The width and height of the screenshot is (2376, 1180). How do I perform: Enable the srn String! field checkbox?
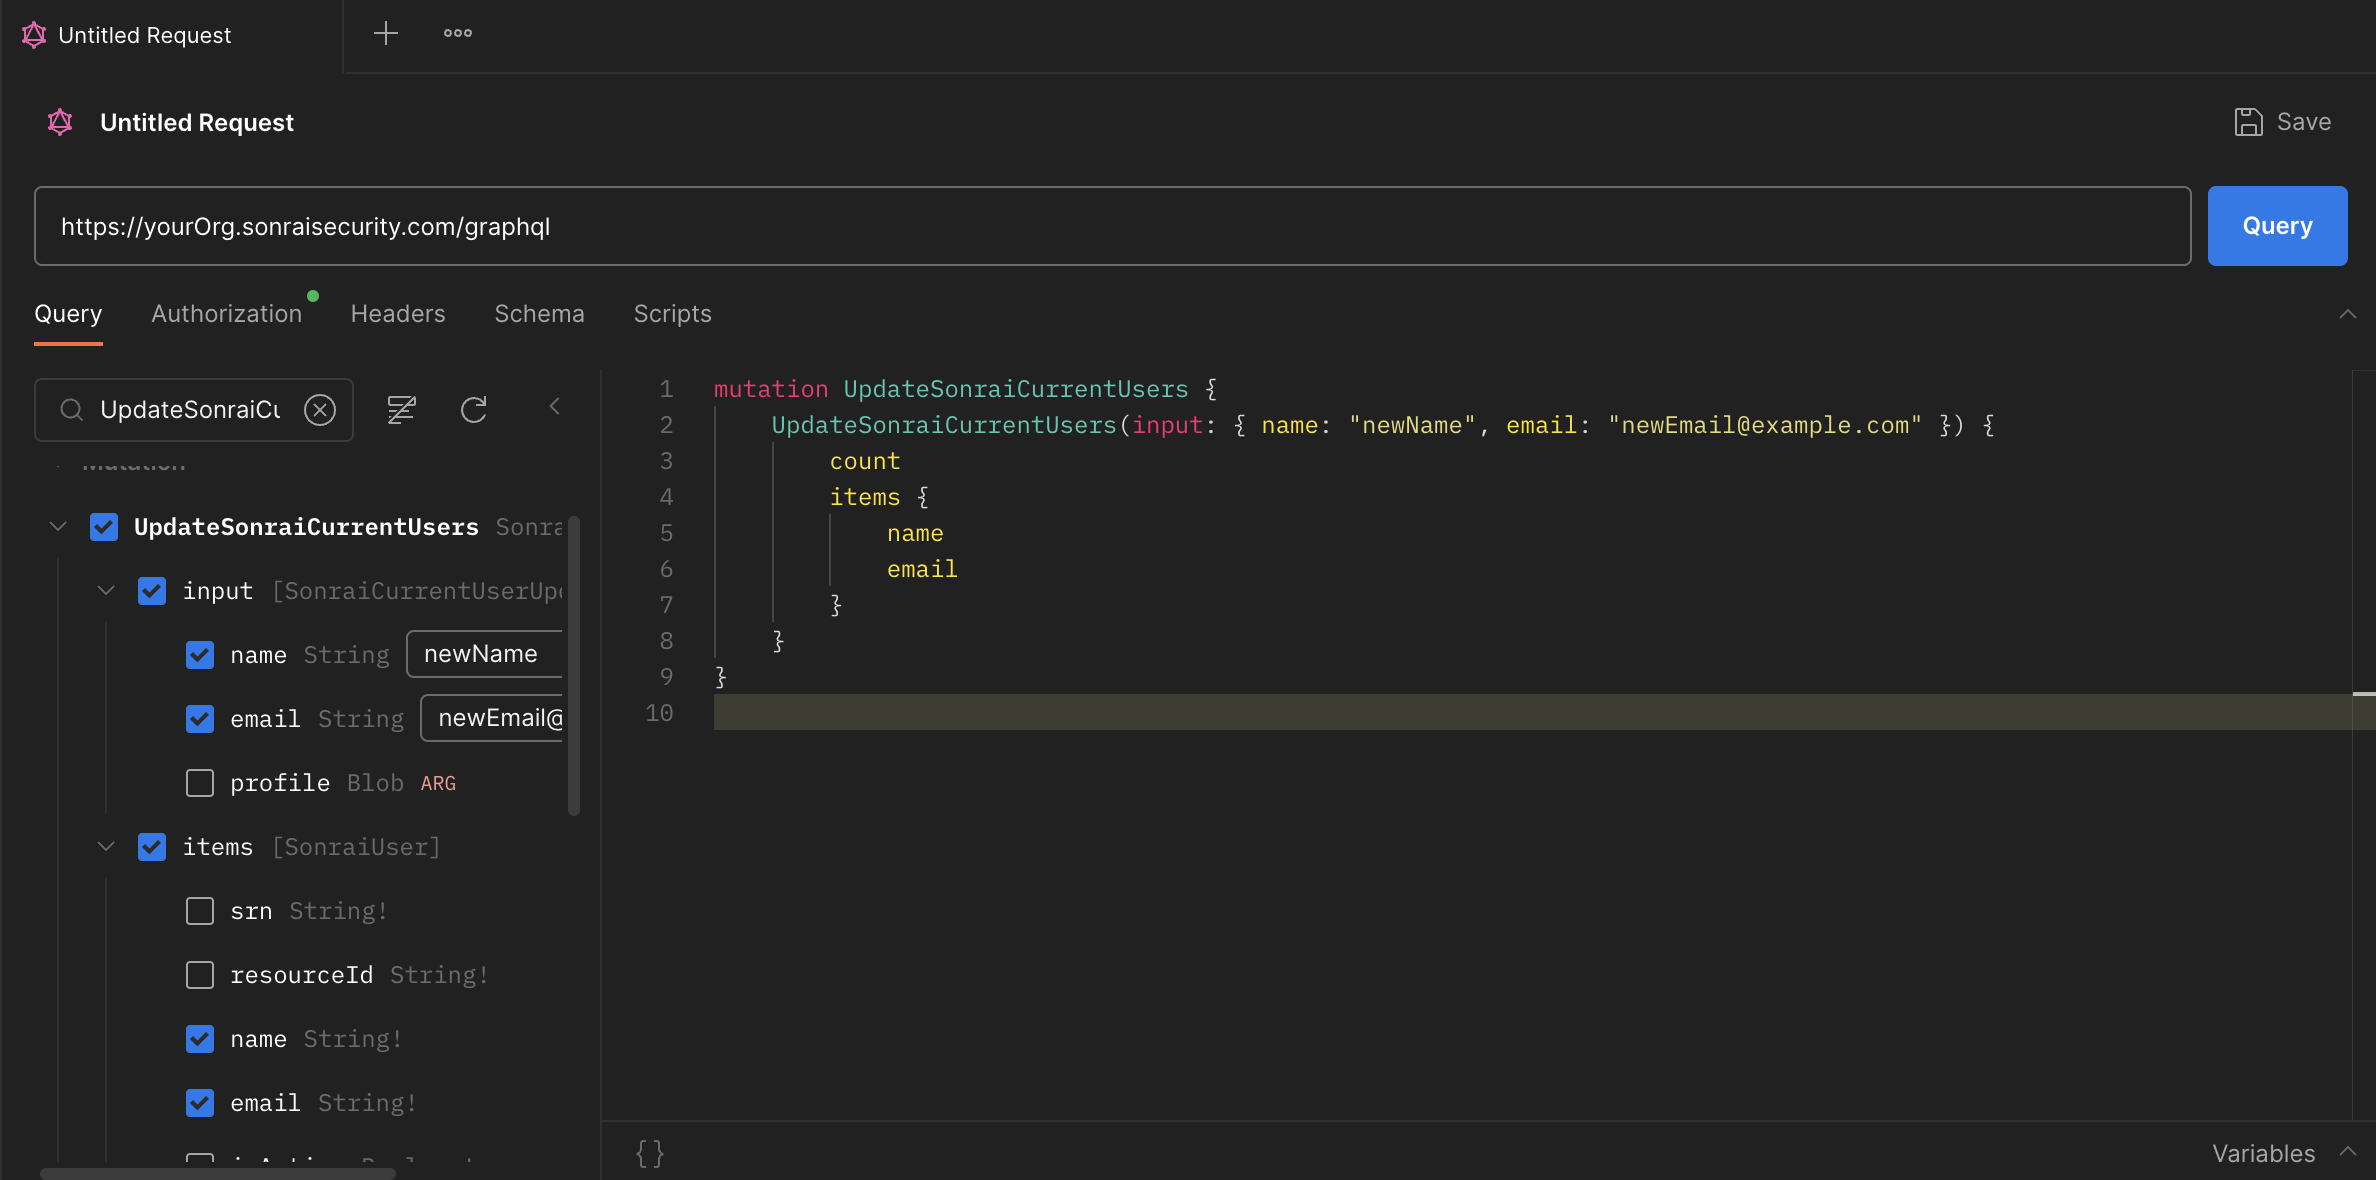click(x=200, y=911)
